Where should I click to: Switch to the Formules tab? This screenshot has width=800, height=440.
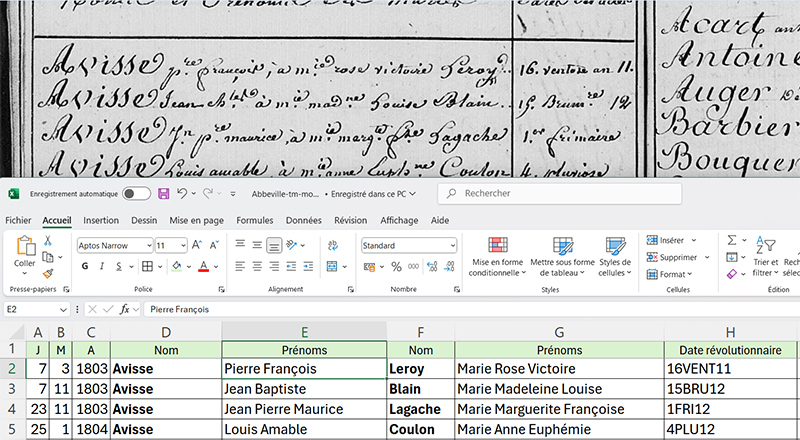pyautogui.click(x=255, y=221)
